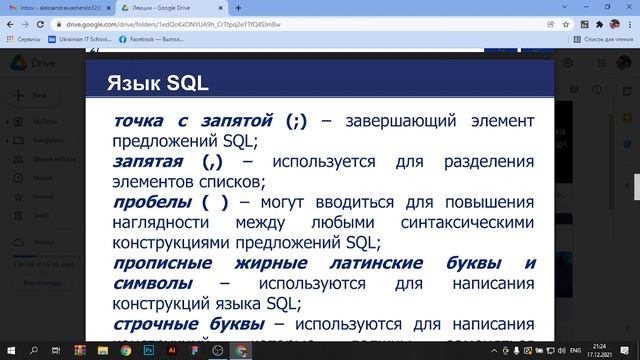Go forward to next page
Image resolution: width=640 pixels, height=360 pixels.
click(25, 24)
